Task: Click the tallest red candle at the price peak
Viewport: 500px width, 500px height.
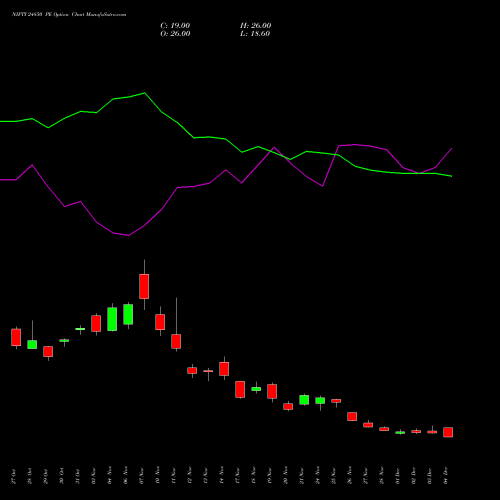Action: coord(144,286)
